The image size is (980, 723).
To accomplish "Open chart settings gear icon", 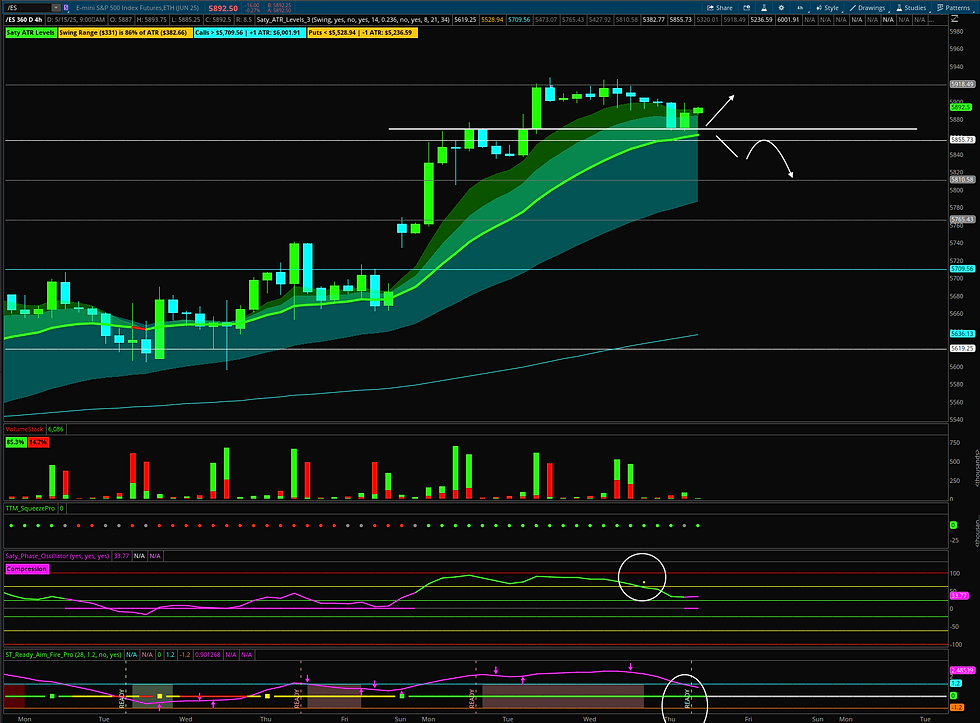I will coord(781,7).
